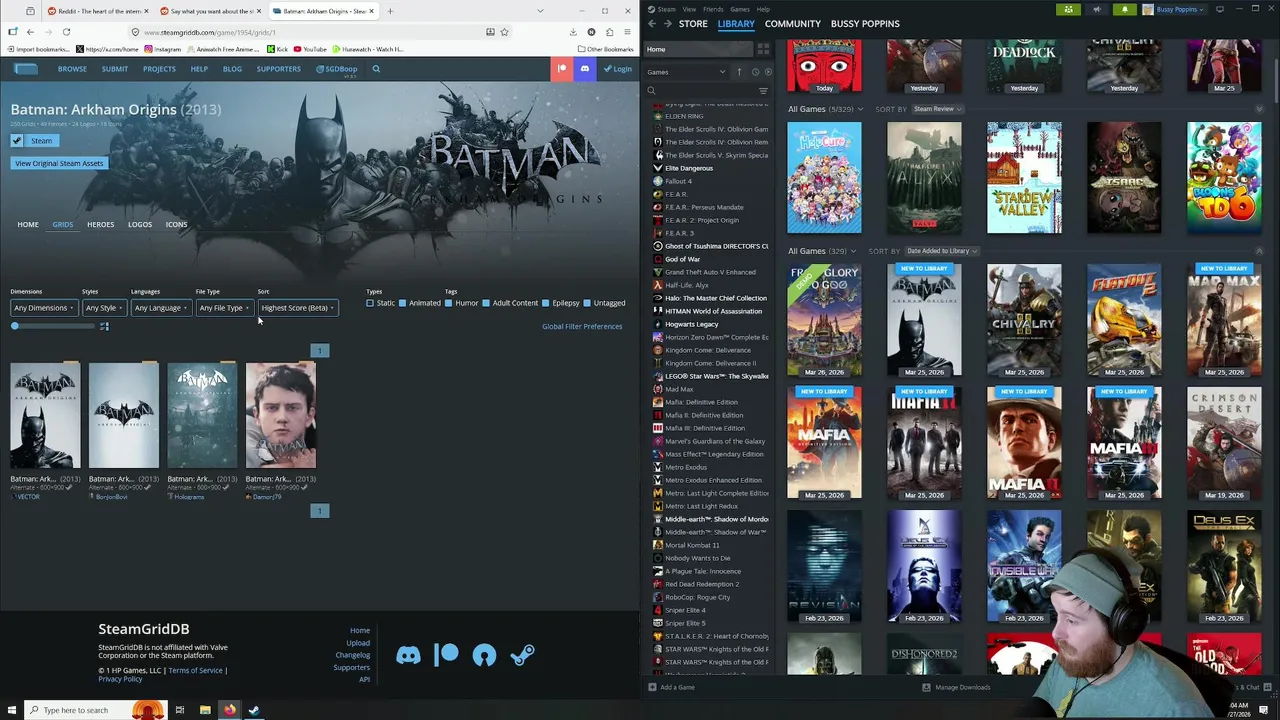
Task: Toggle the Epilepsy tag checkbox
Action: (546, 303)
